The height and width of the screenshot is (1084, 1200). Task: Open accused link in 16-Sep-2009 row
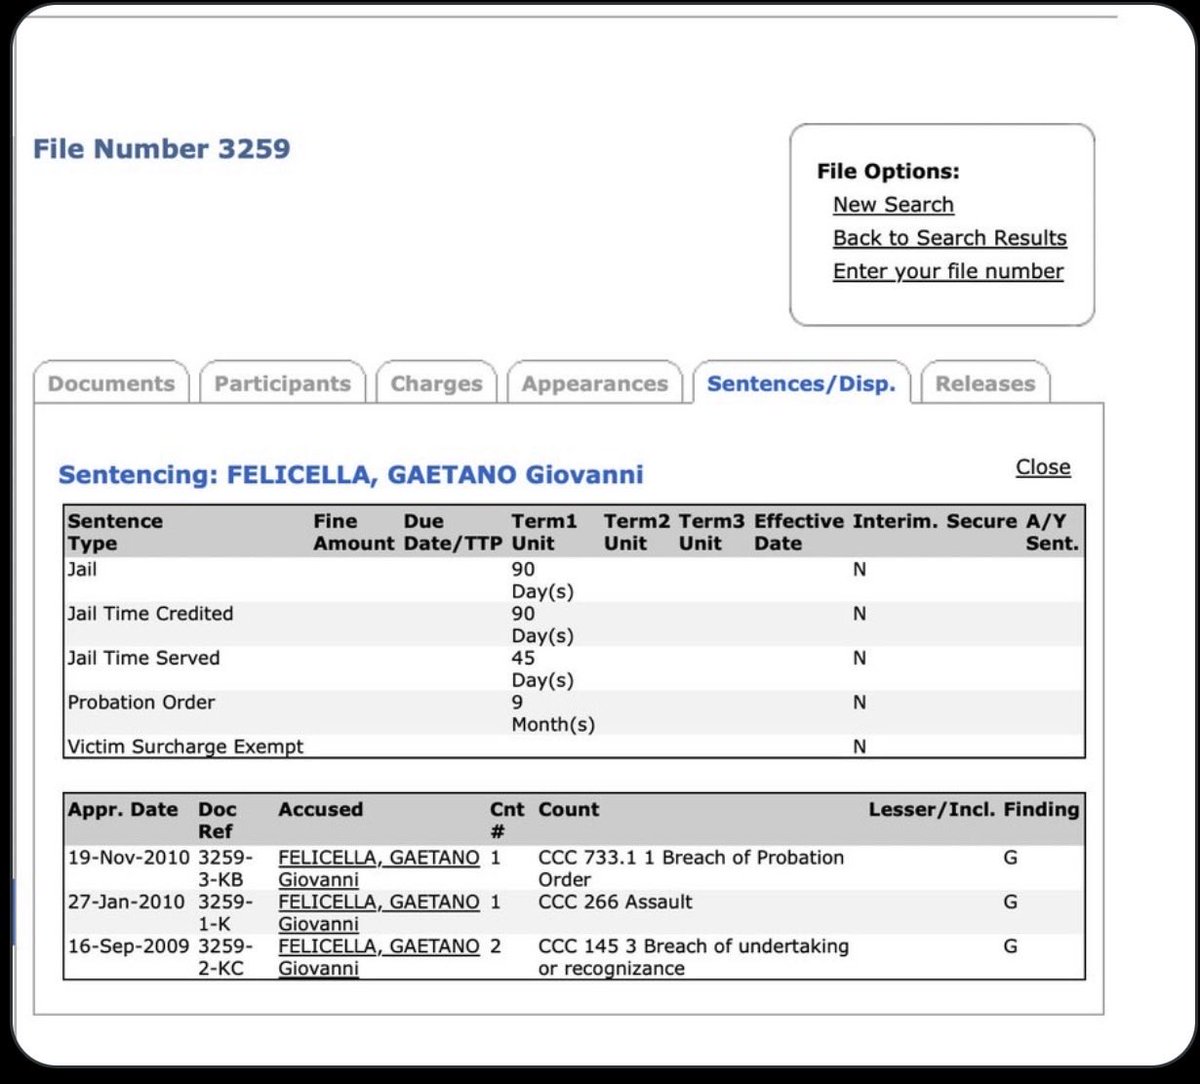click(378, 956)
